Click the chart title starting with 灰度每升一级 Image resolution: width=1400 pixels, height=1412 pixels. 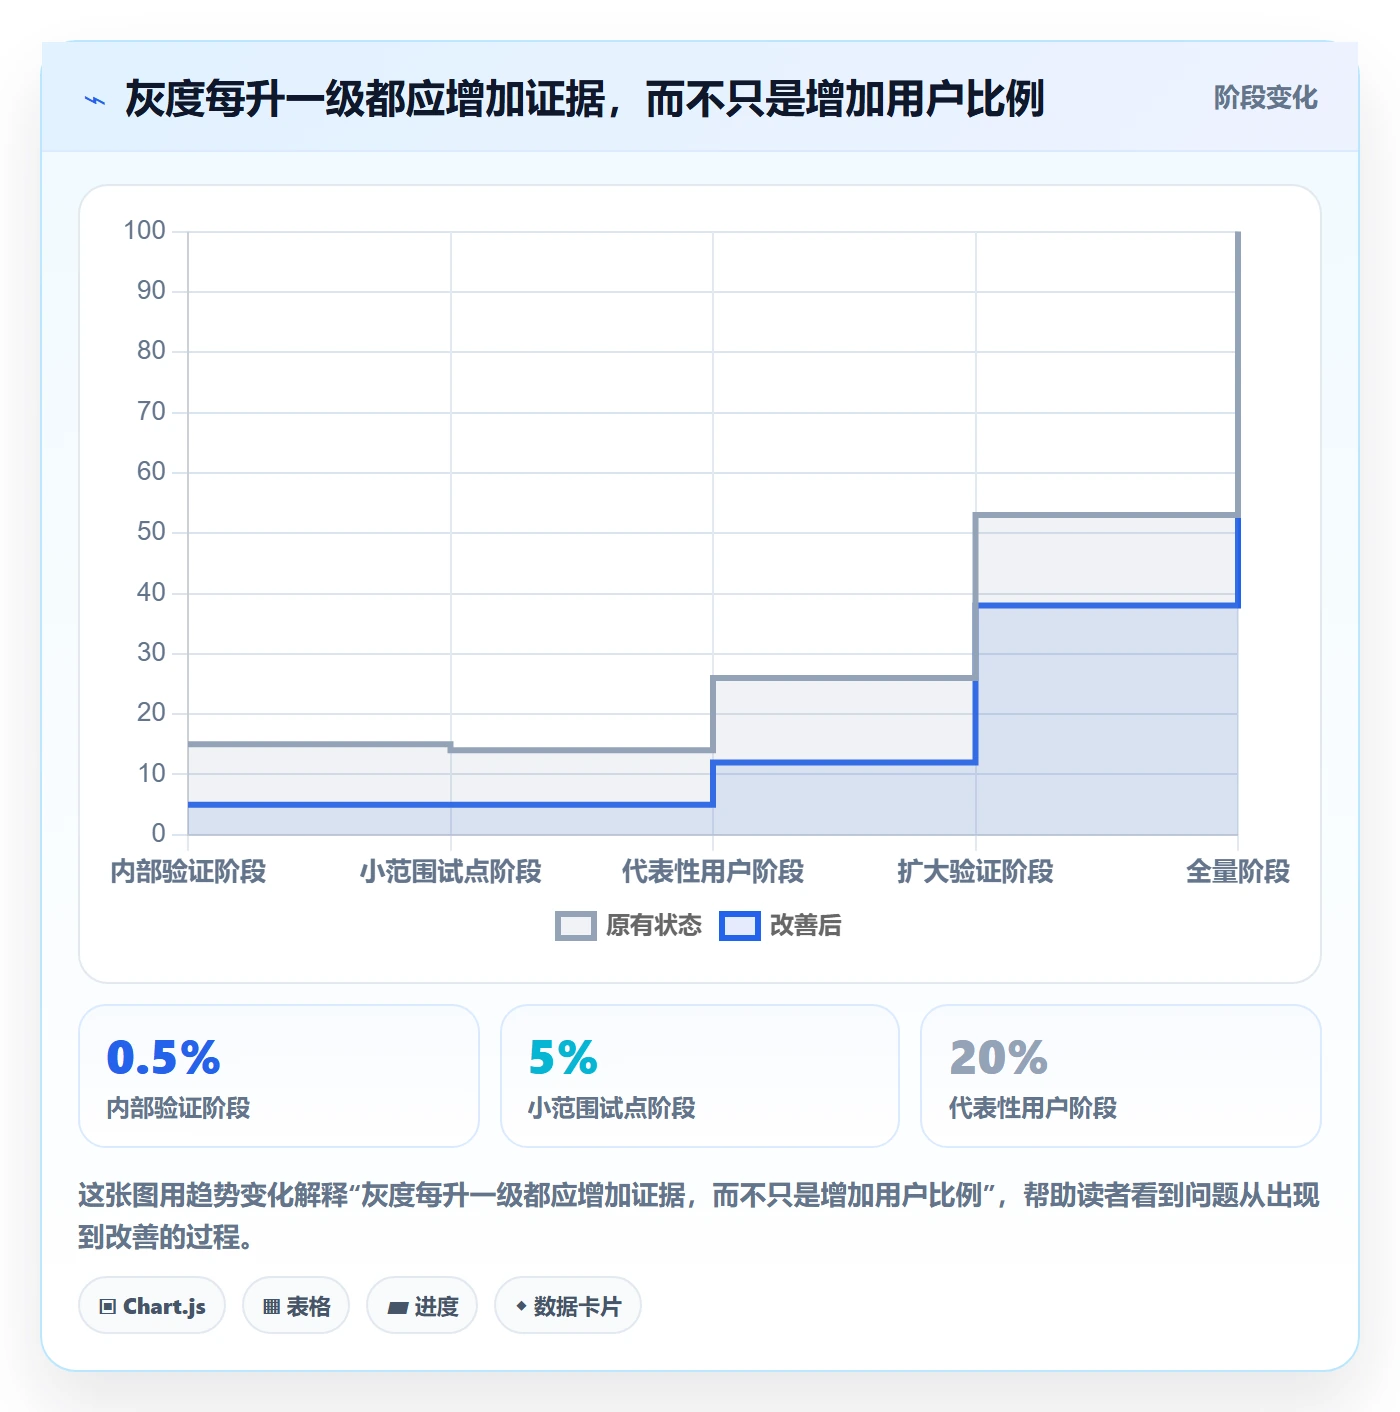(585, 99)
